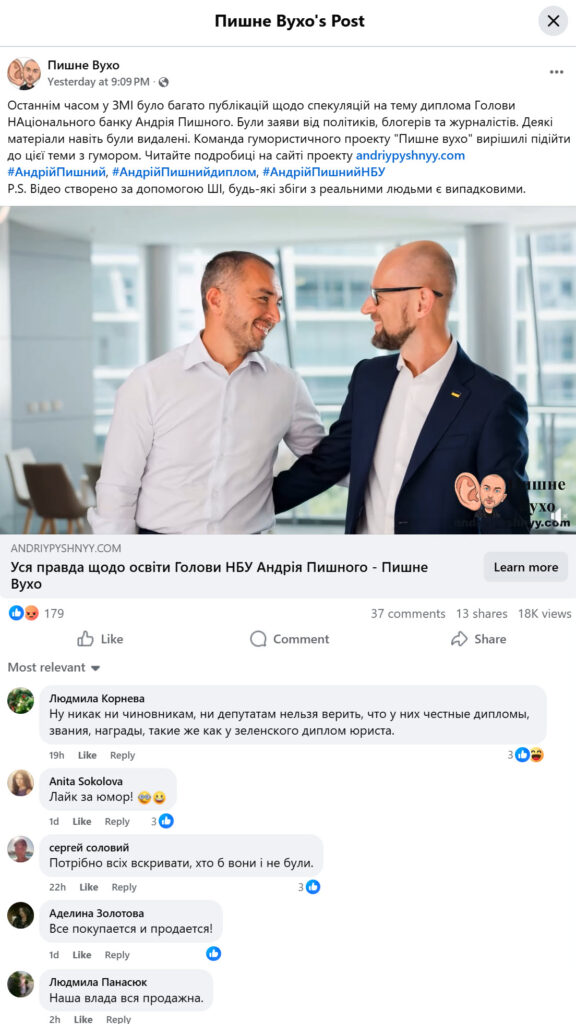Open the andriypyshnyy.com link in post text

[410, 155]
